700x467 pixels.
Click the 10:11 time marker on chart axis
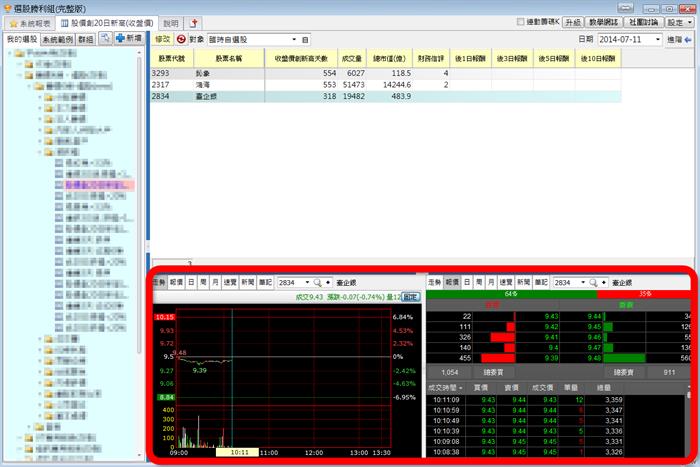point(238,452)
